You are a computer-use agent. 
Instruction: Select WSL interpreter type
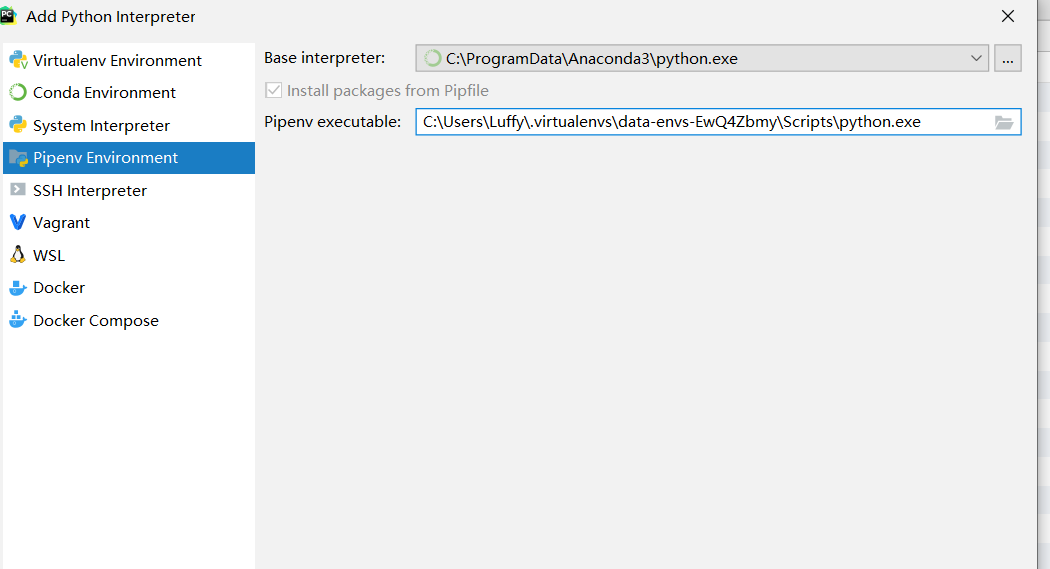pyautogui.click(x=129, y=255)
